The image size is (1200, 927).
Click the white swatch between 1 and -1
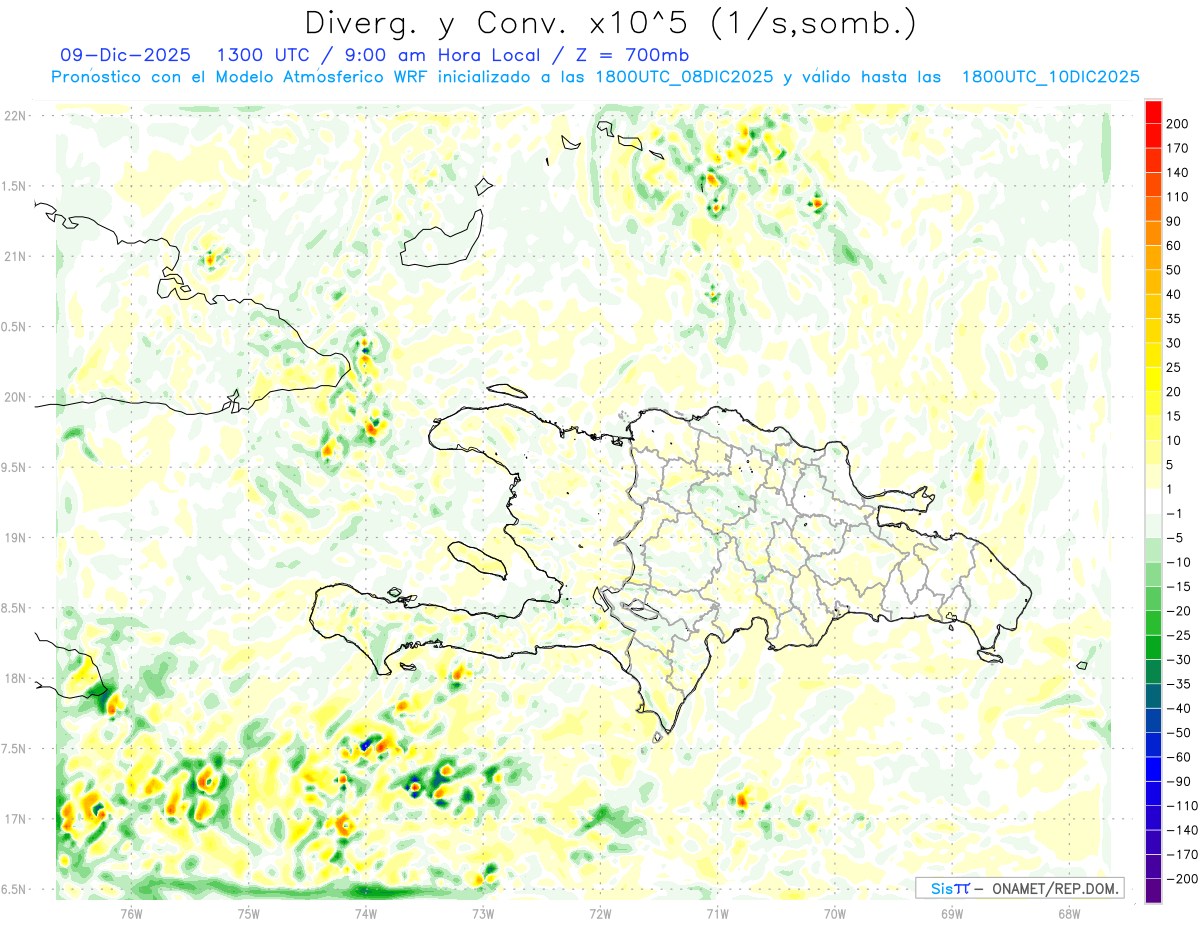(1153, 501)
